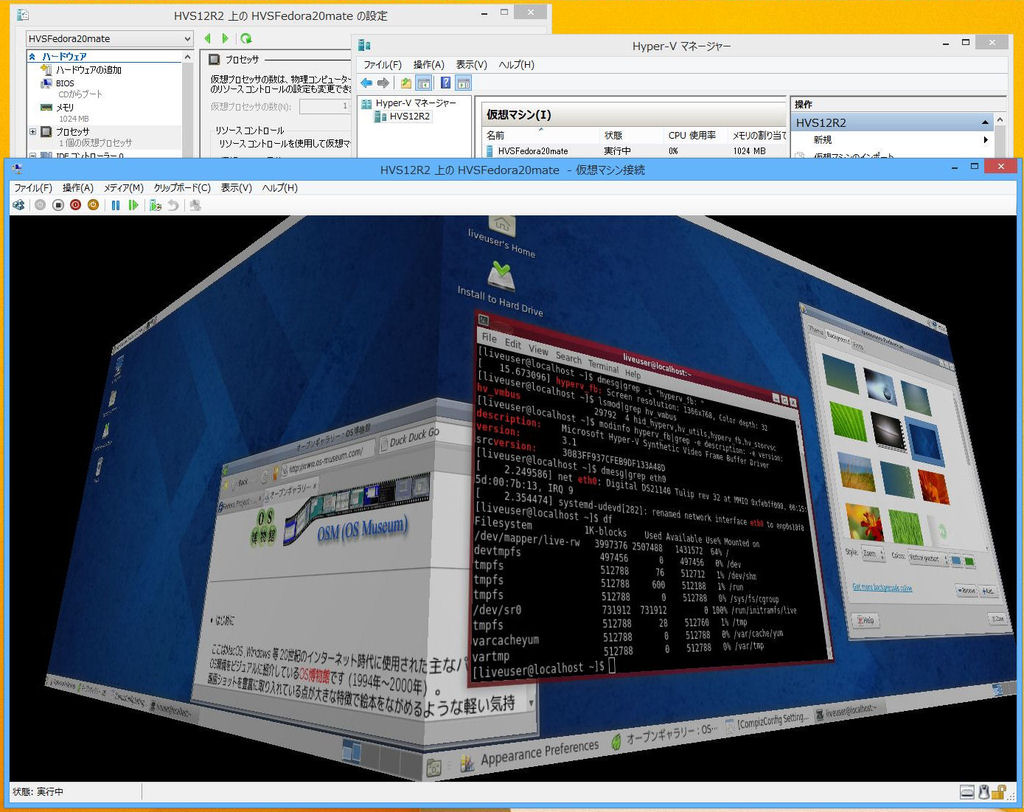
Task: Collapse HVS12R2 actions header arrow
Action: [x=985, y=123]
